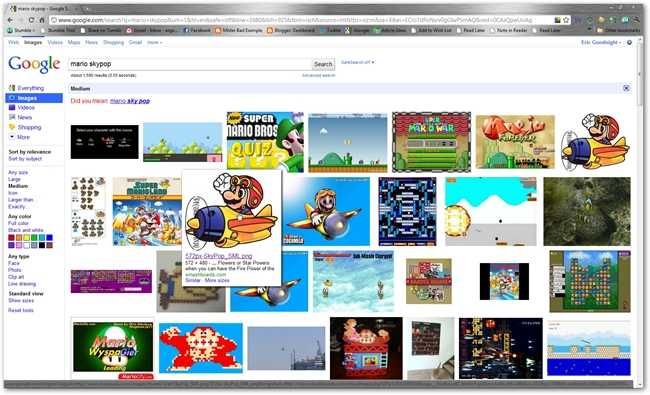Open the Google account settings gear icon
The width and height of the screenshot is (650, 395).
[629, 42]
